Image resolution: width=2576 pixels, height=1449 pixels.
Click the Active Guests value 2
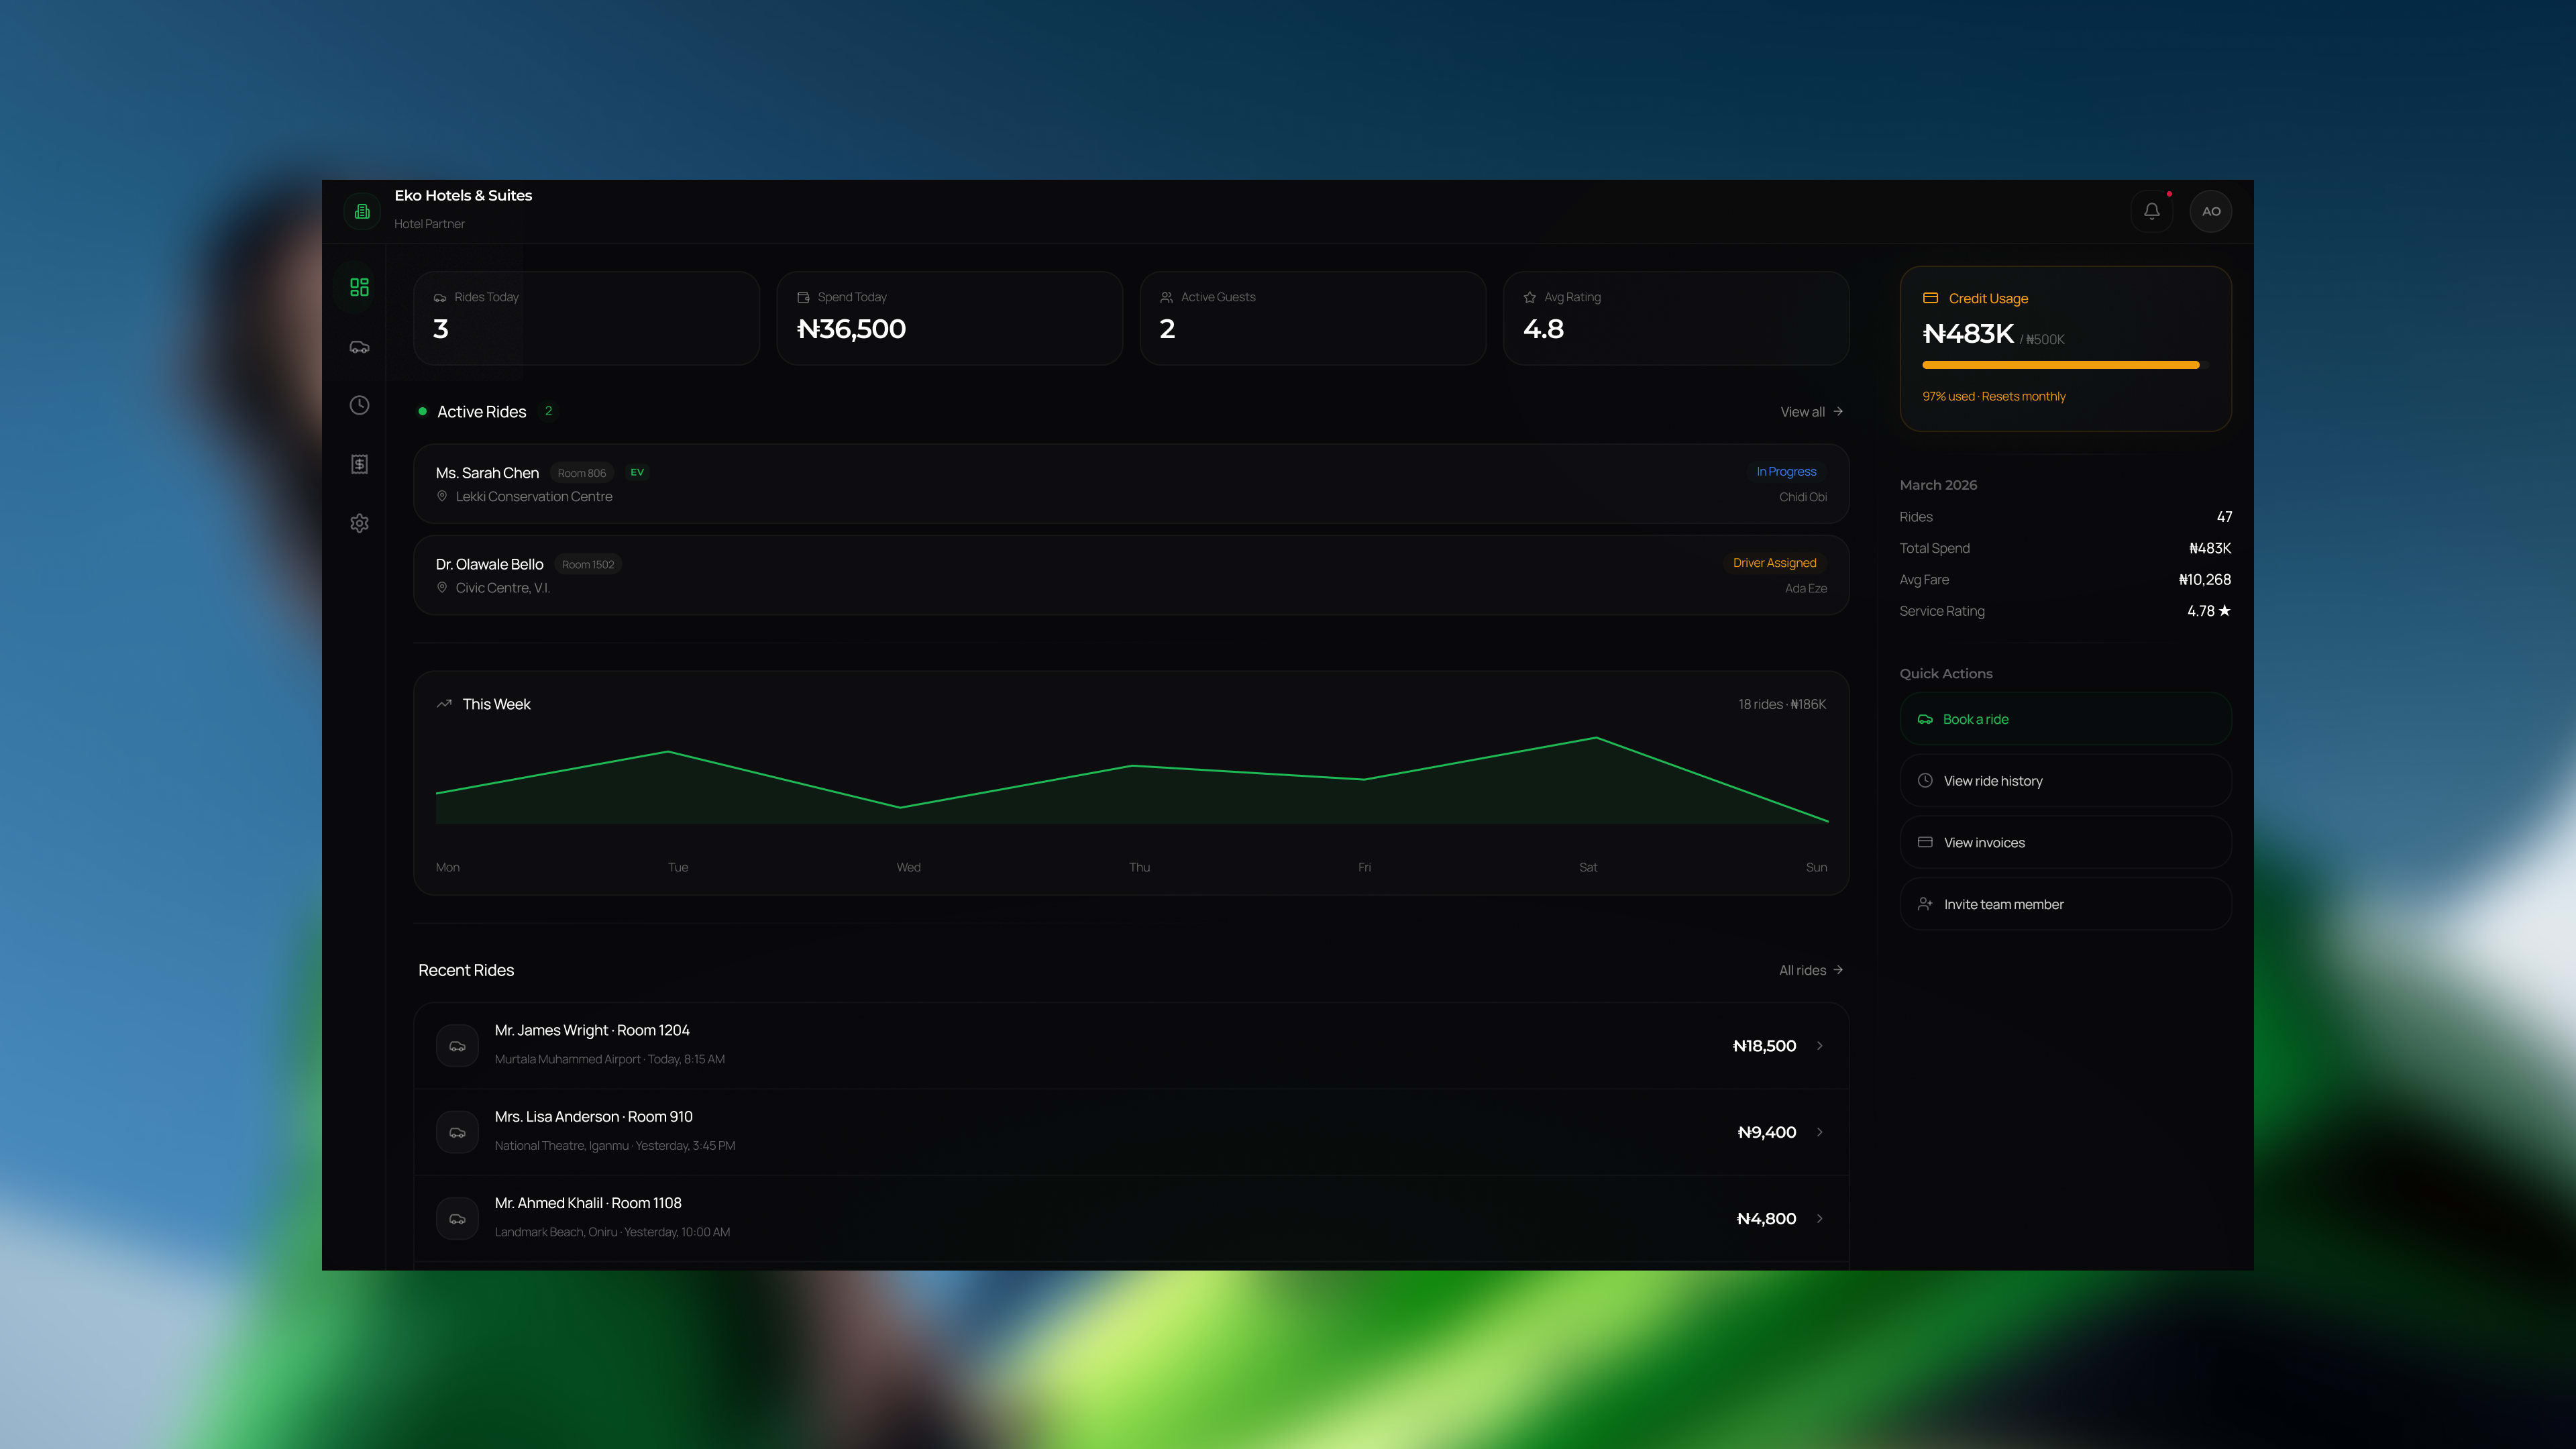[1167, 329]
